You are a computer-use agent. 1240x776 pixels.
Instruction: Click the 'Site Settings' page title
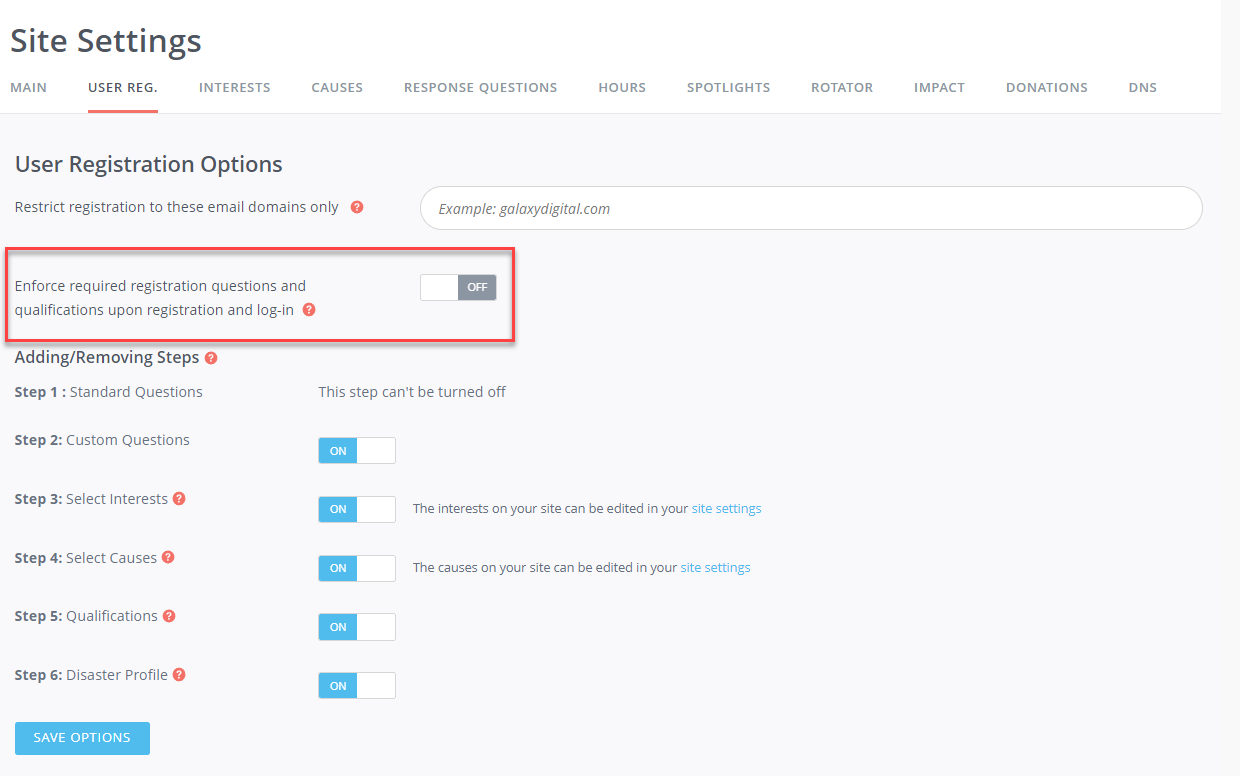click(x=106, y=41)
